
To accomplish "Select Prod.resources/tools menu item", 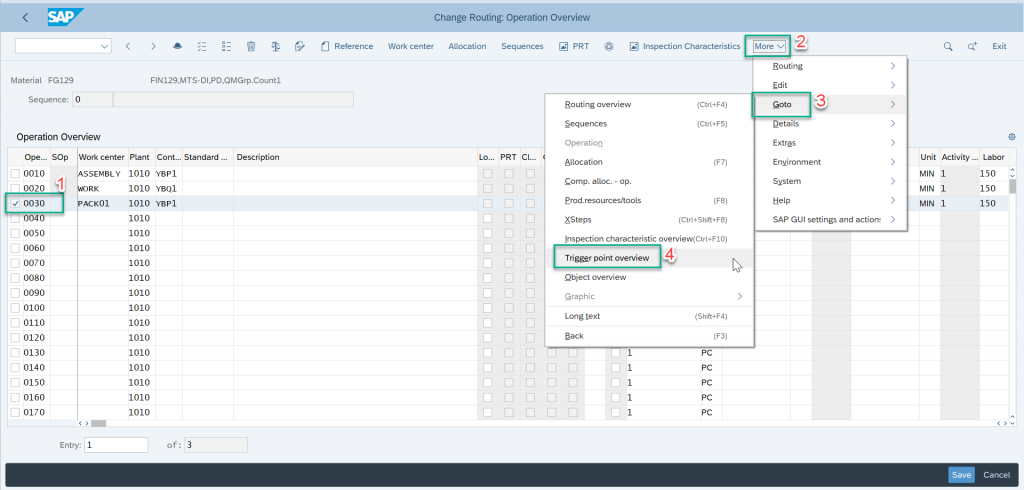I will (650, 201).
